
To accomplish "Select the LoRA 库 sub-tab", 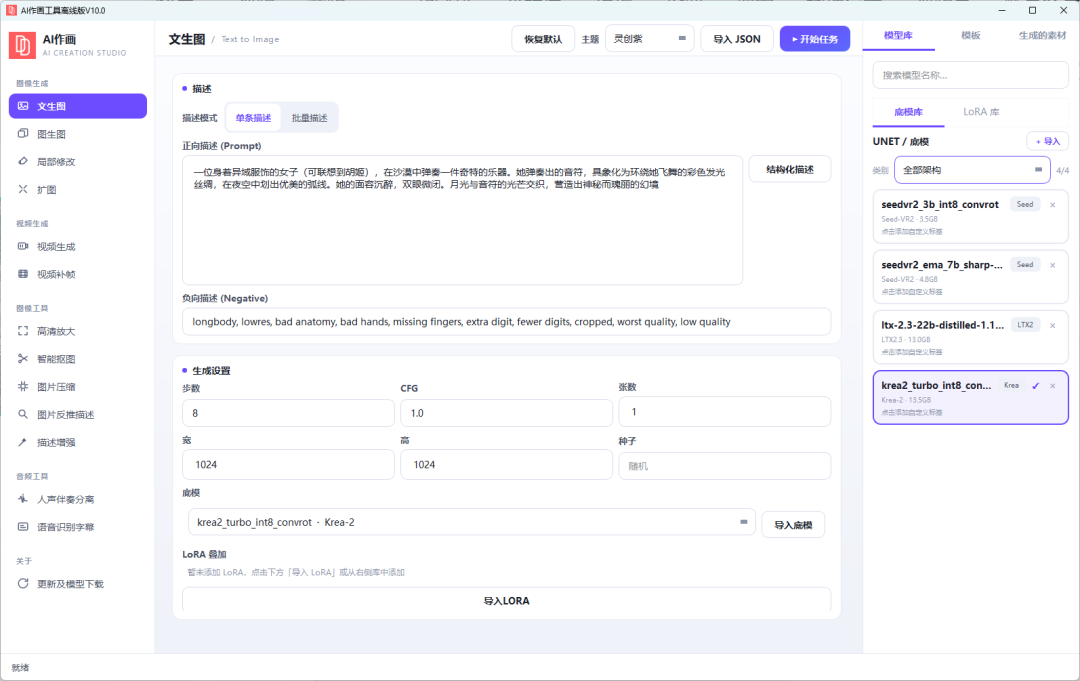I will [x=981, y=112].
